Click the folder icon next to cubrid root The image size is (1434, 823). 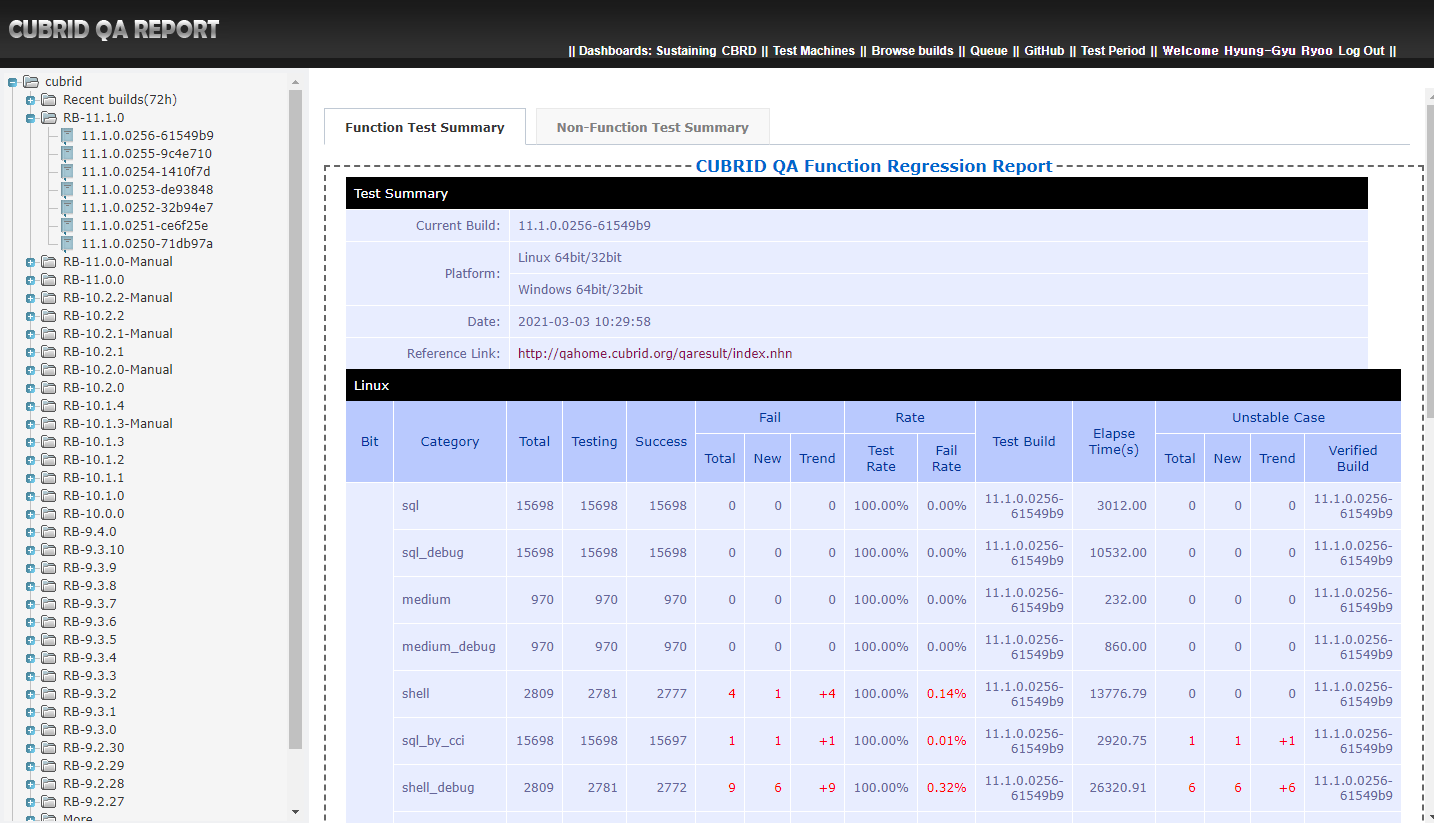(30, 82)
